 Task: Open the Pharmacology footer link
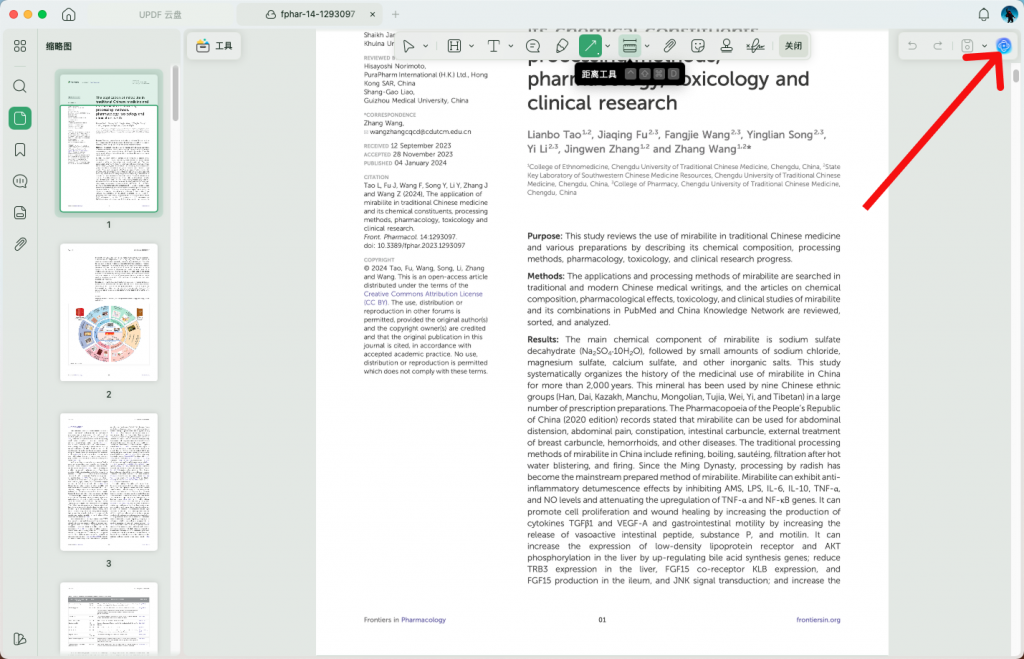pos(423,620)
